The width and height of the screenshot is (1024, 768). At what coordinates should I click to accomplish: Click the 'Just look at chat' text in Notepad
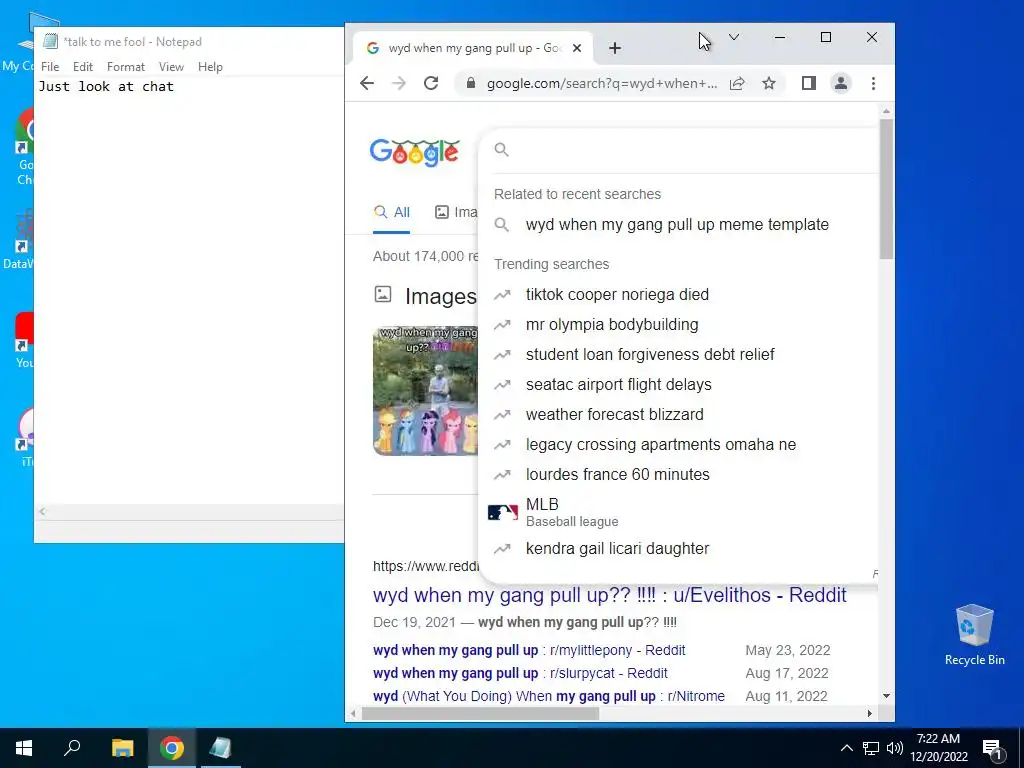pyautogui.click(x=106, y=86)
